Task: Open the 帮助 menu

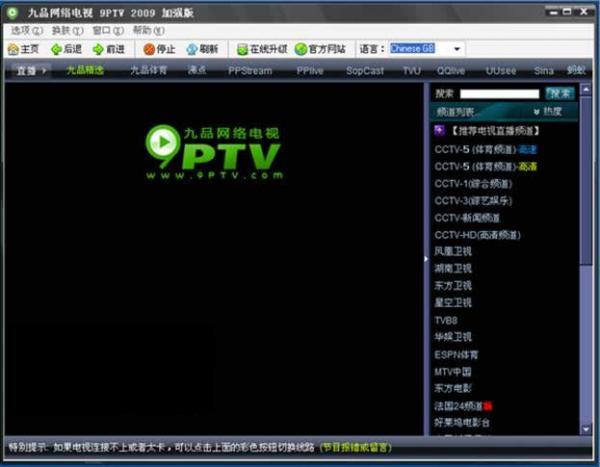Action: coord(148,30)
